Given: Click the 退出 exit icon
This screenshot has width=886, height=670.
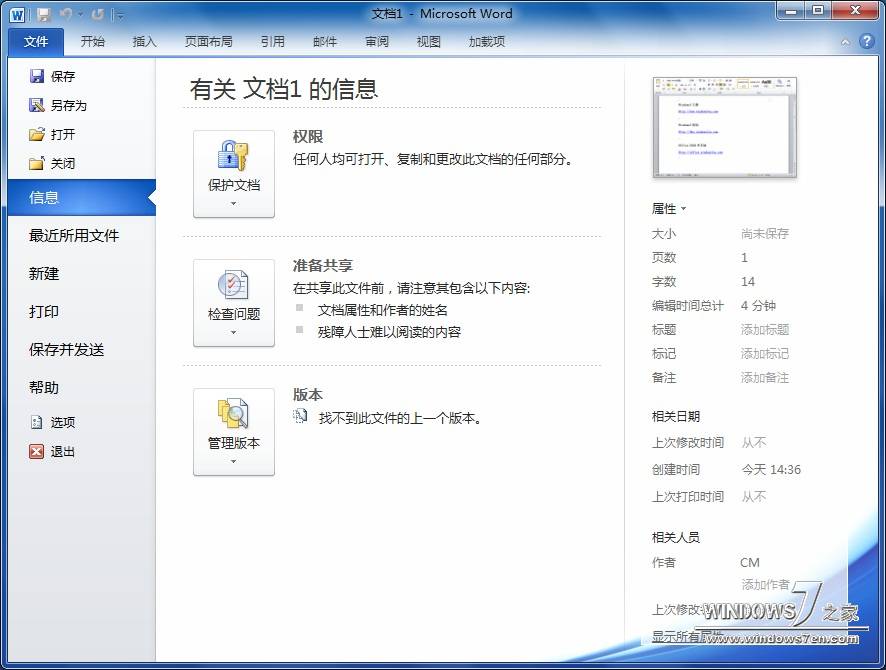Looking at the screenshot, I should coord(36,451).
